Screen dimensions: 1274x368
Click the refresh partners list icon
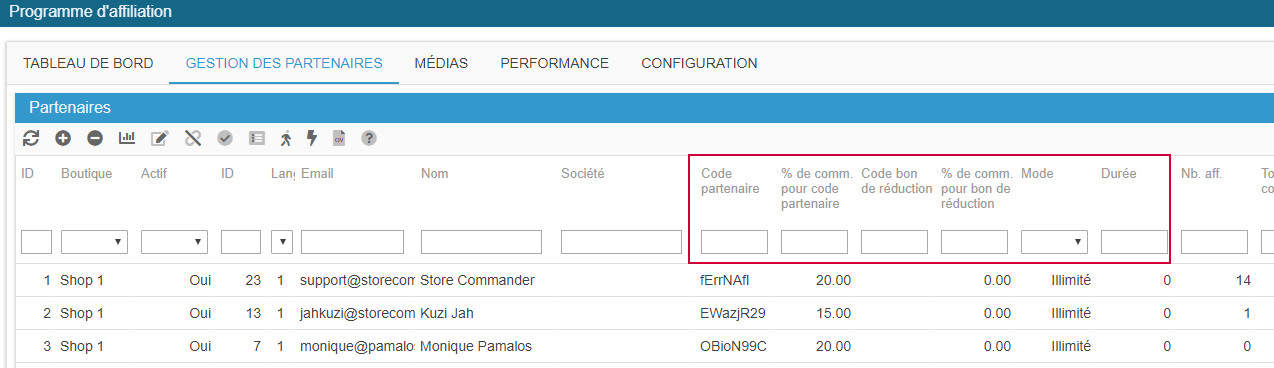click(x=31, y=138)
